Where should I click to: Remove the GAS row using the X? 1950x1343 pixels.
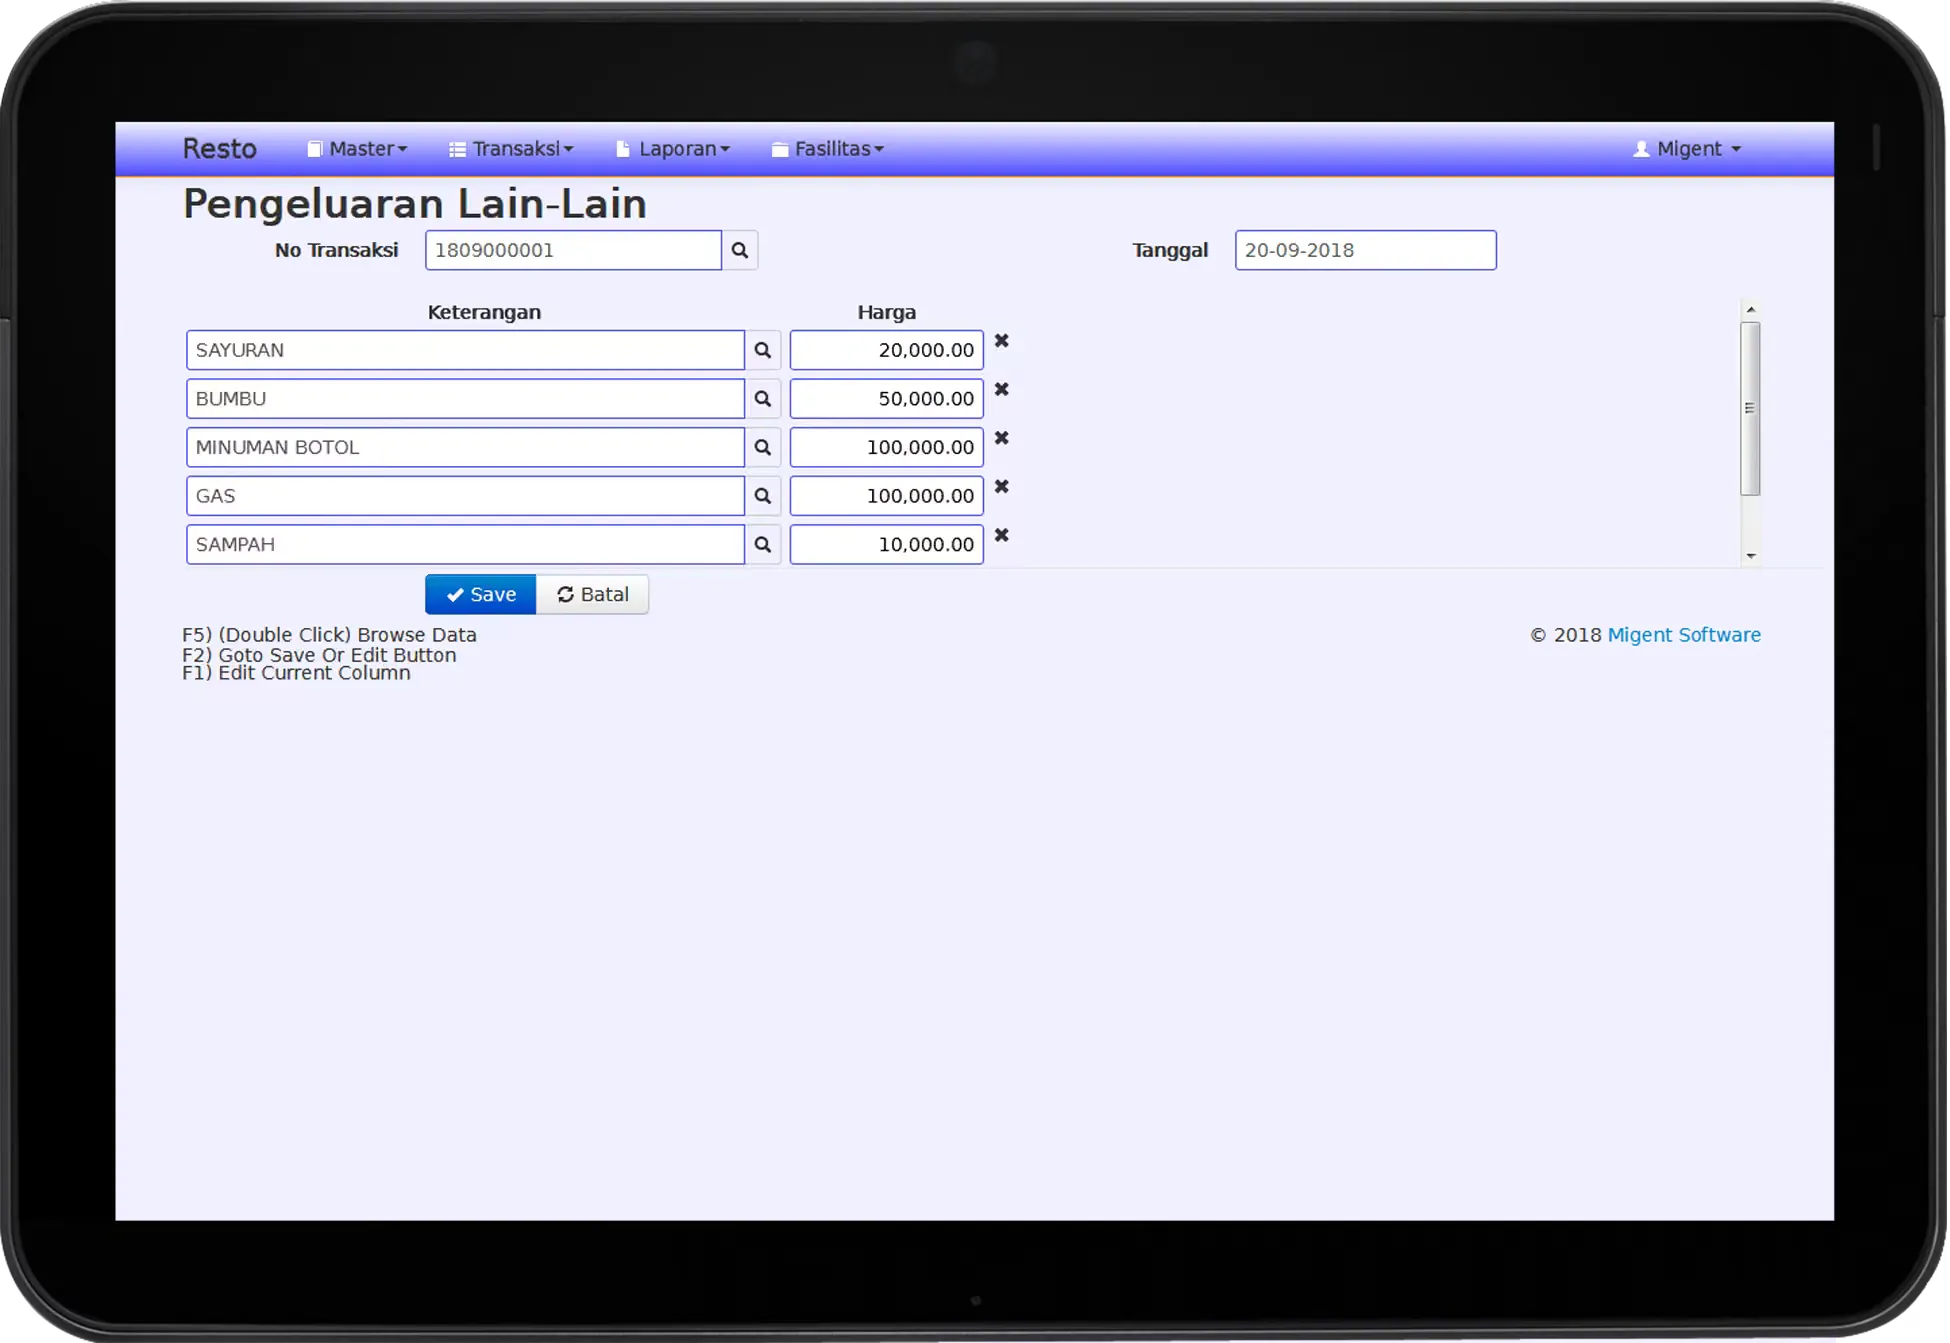tap(1001, 487)
